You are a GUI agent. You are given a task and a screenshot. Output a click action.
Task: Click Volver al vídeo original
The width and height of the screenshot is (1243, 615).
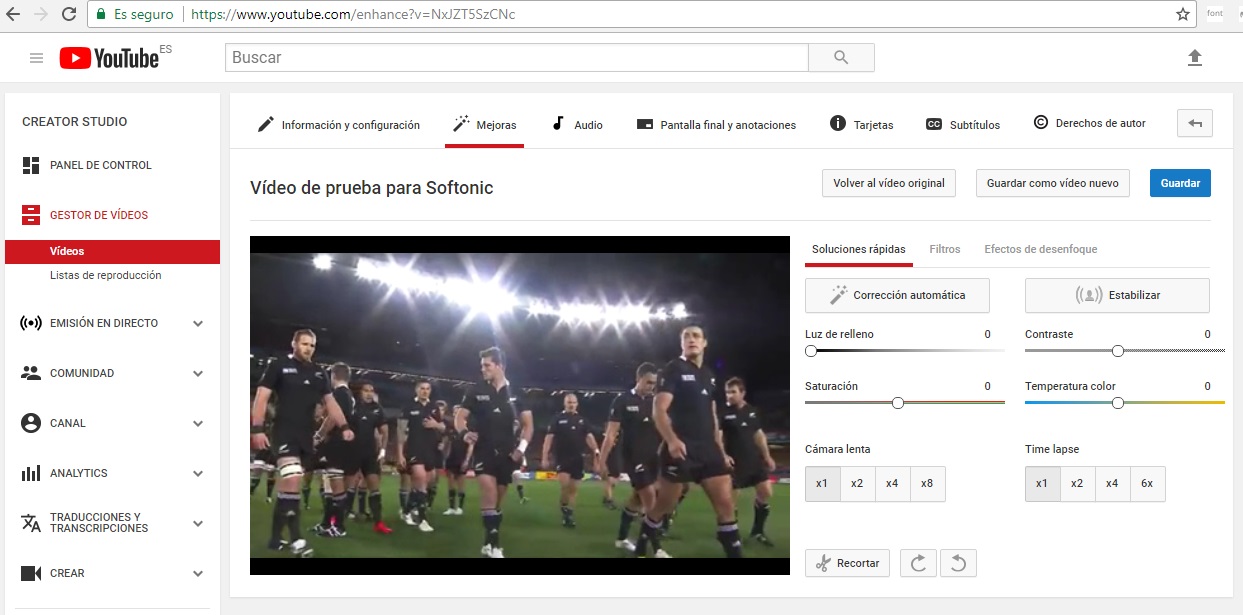tap(888, 183)
